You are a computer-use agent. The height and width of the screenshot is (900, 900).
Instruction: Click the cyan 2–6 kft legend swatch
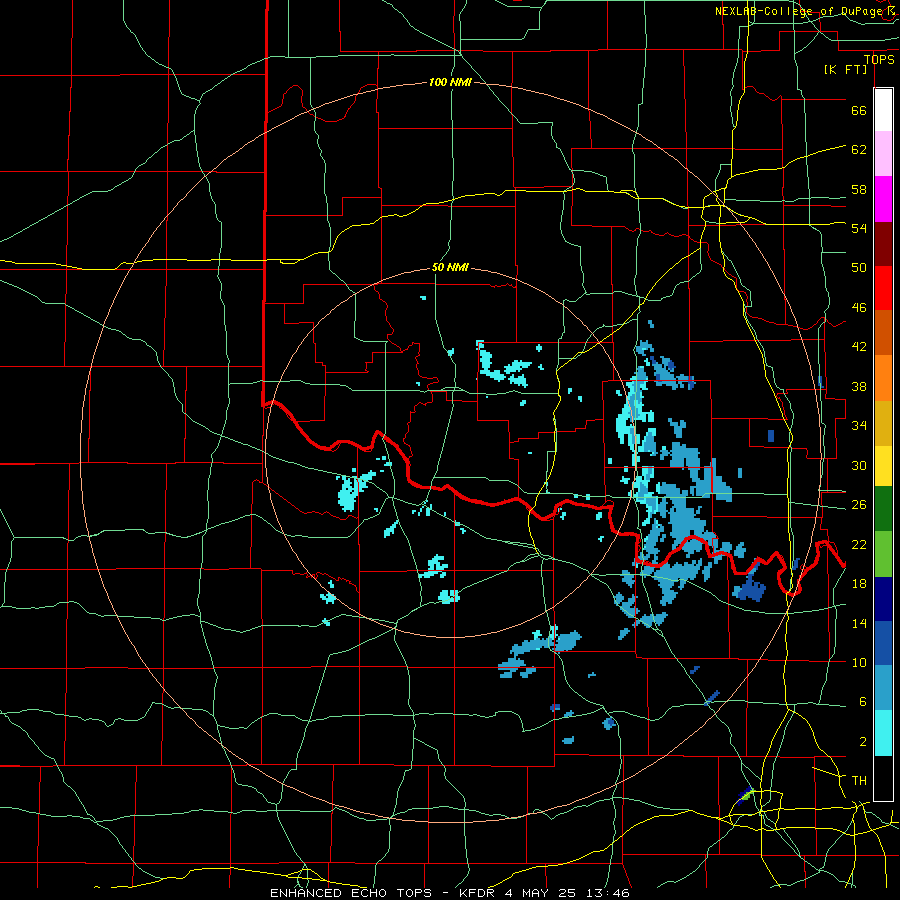tap(883, 733)
